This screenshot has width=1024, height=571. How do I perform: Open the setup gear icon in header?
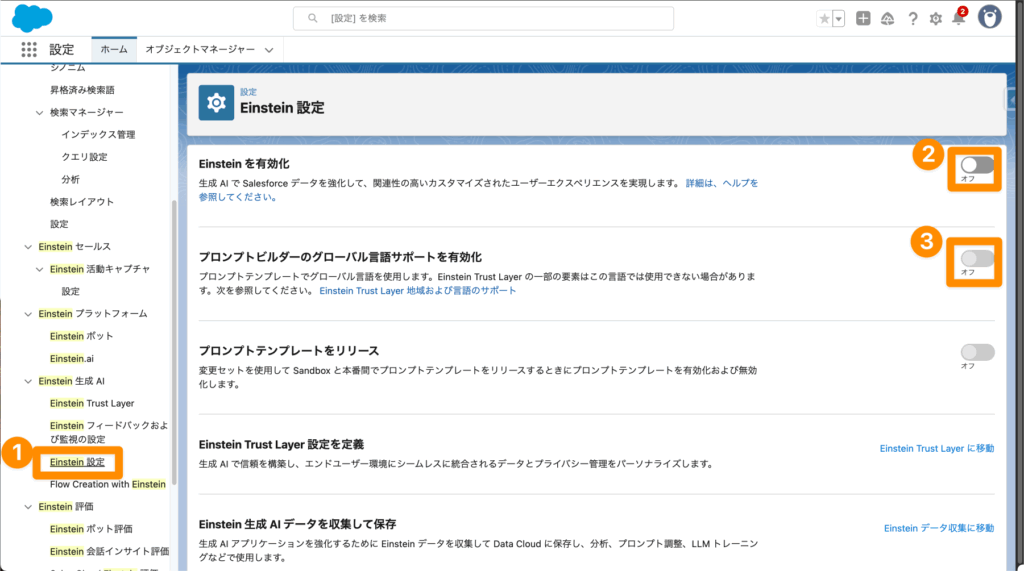936,19
